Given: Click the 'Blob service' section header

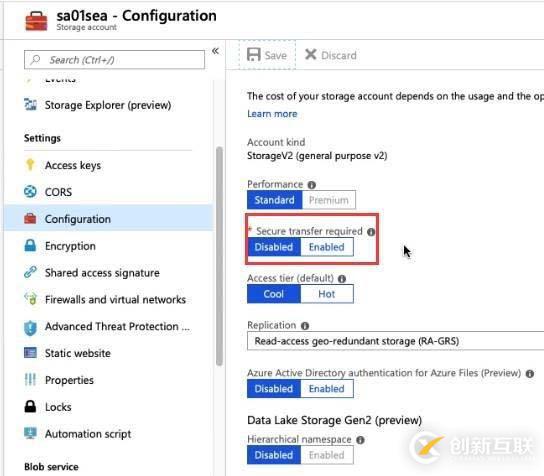Looking at the screenshot, I should click(x=51, y=467).
